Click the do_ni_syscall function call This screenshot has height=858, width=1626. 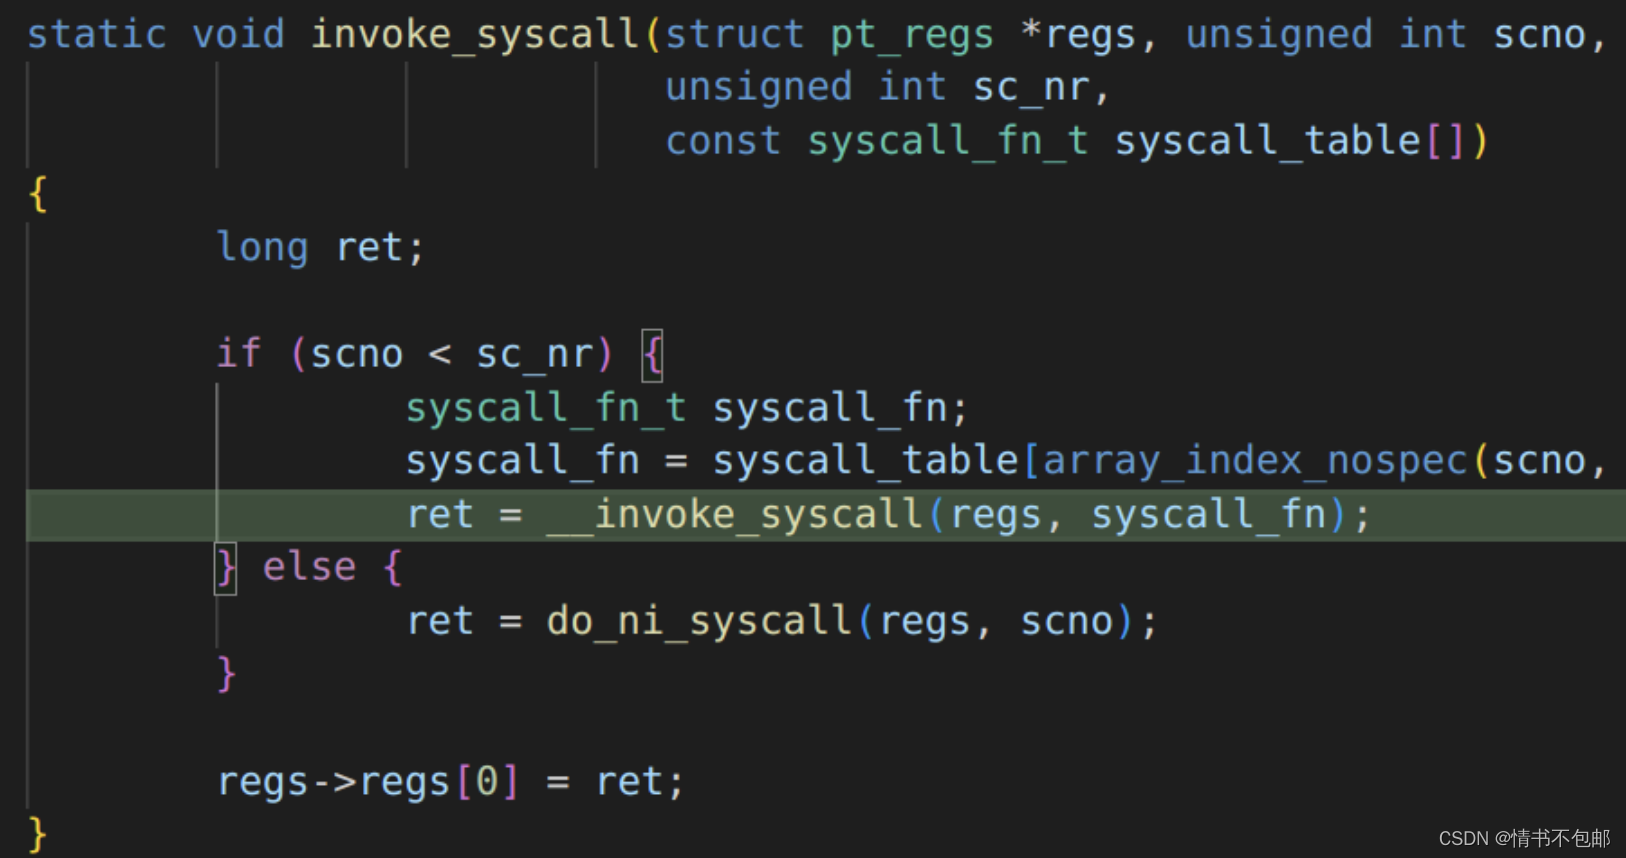699,621
